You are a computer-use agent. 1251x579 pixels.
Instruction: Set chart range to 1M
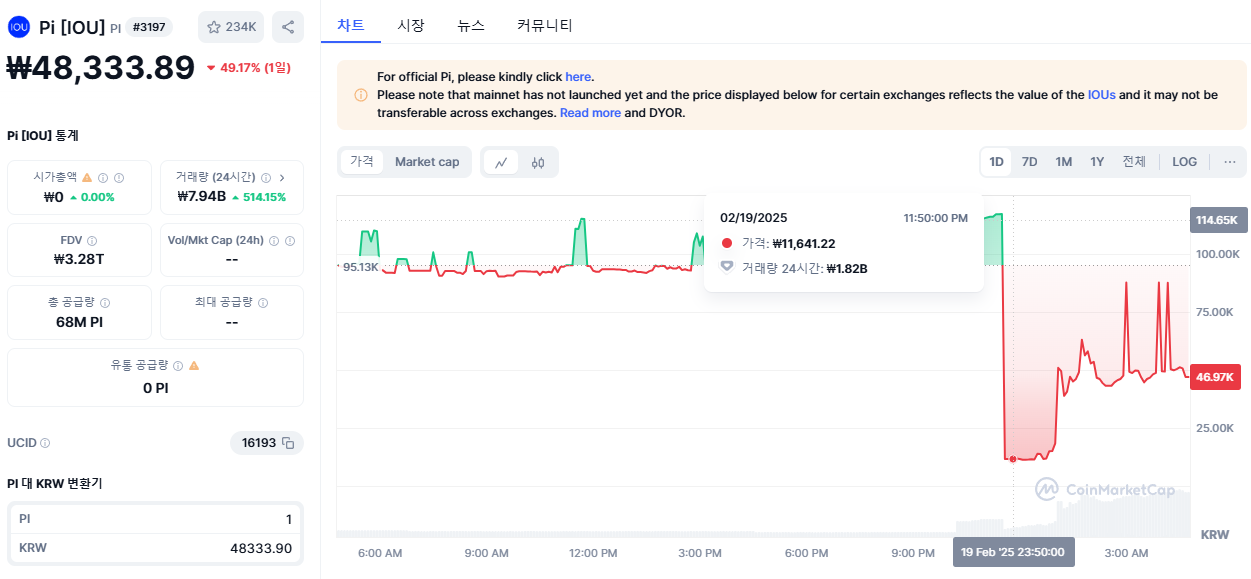(x=1064, y=162)
